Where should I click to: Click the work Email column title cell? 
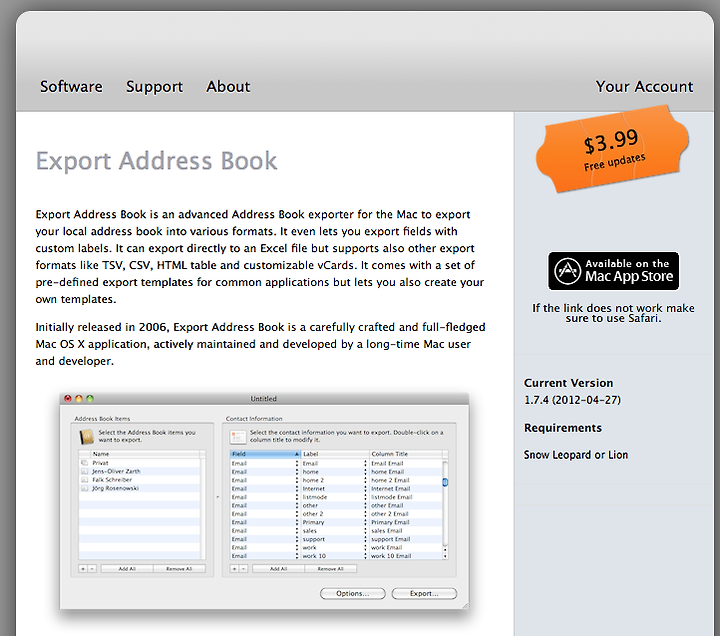406,547
